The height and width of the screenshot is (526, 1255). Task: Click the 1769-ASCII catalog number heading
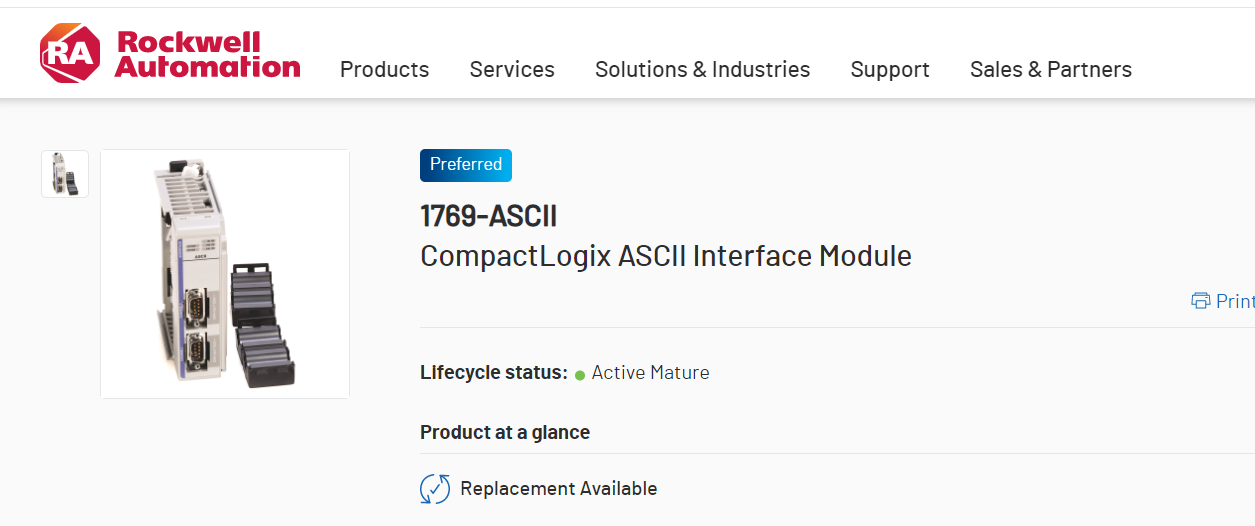pos(488,216)
